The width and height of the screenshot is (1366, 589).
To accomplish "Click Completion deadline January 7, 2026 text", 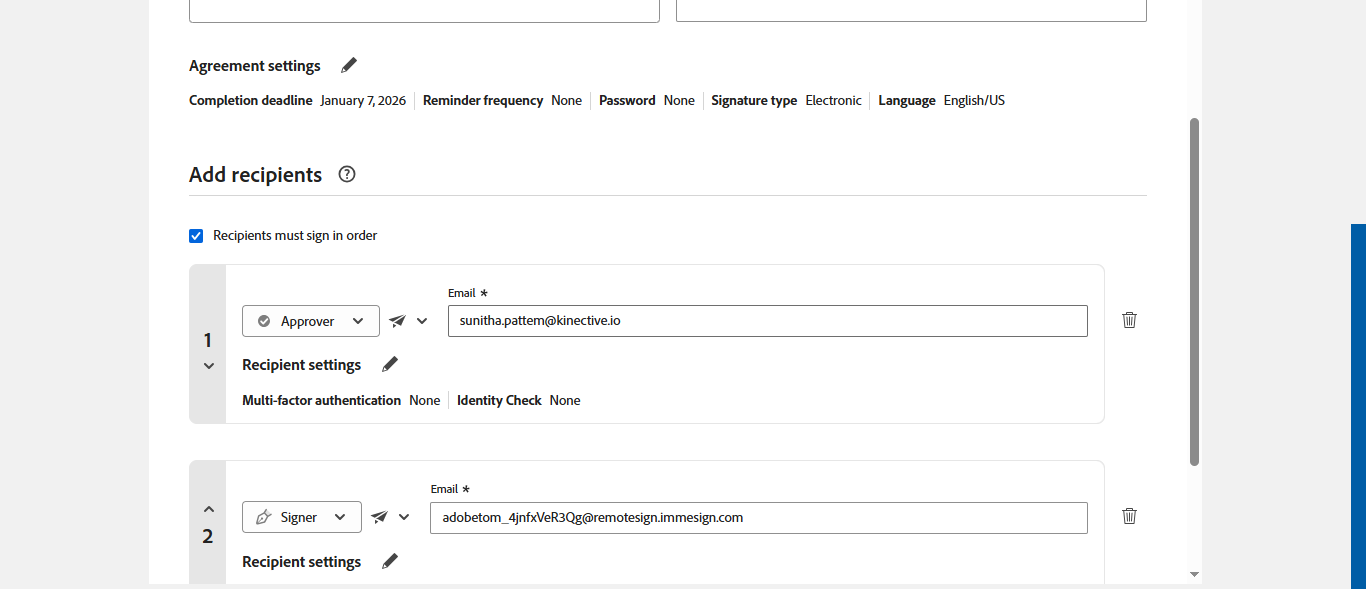I will (297, 100).
